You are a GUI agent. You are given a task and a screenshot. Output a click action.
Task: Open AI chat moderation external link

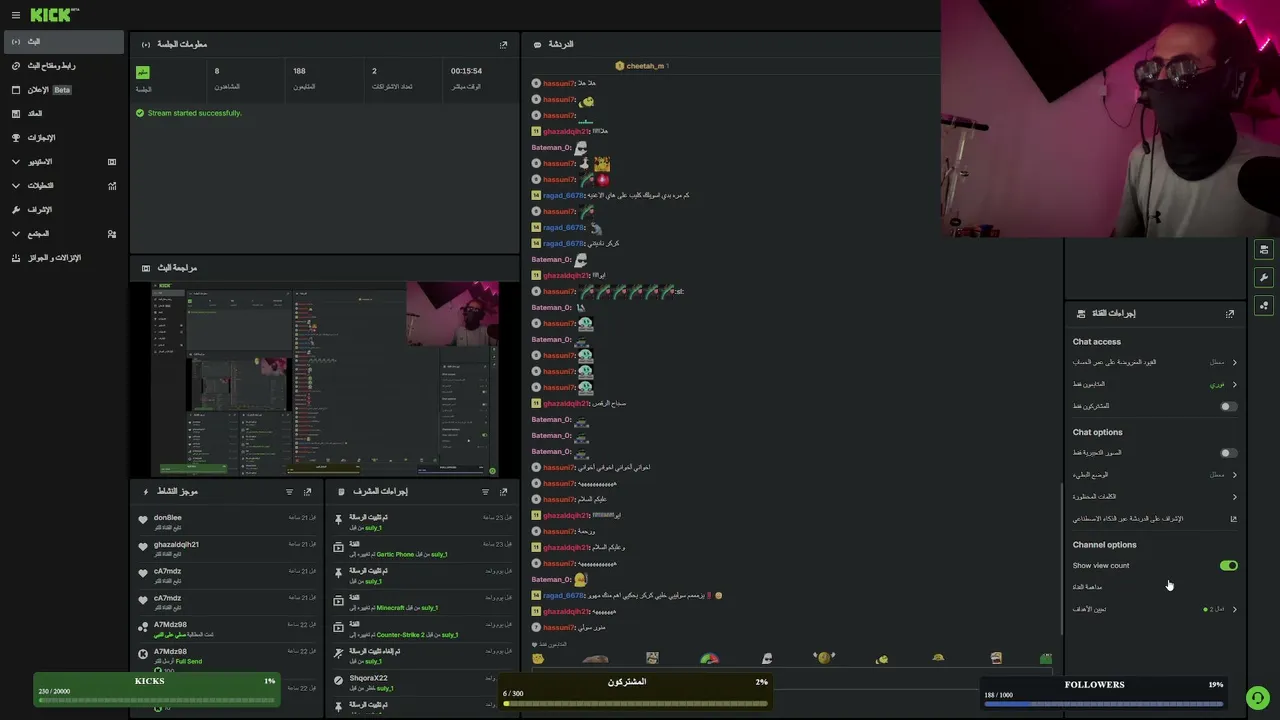1233,519
